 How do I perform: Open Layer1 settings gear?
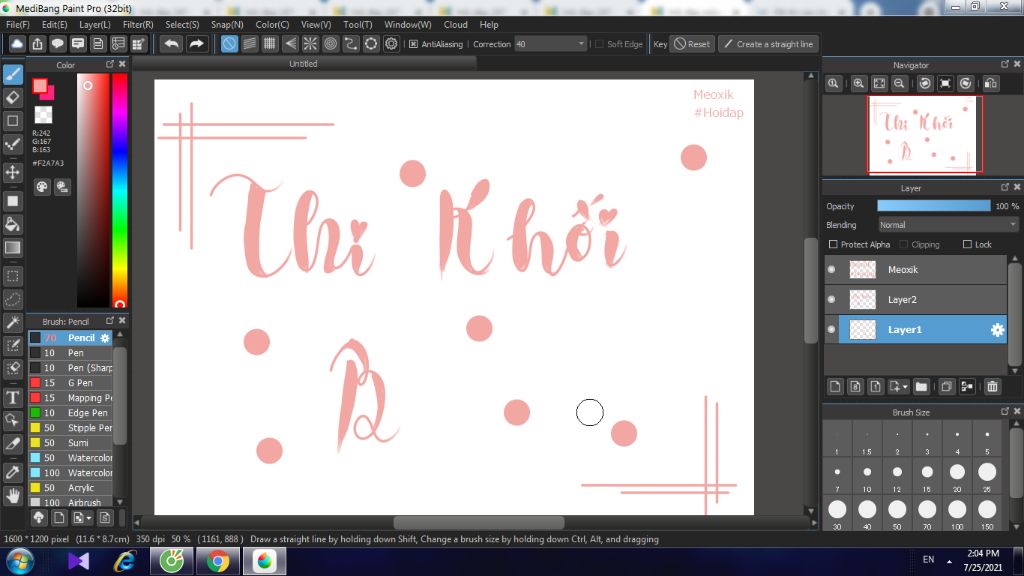coord(997,330)
